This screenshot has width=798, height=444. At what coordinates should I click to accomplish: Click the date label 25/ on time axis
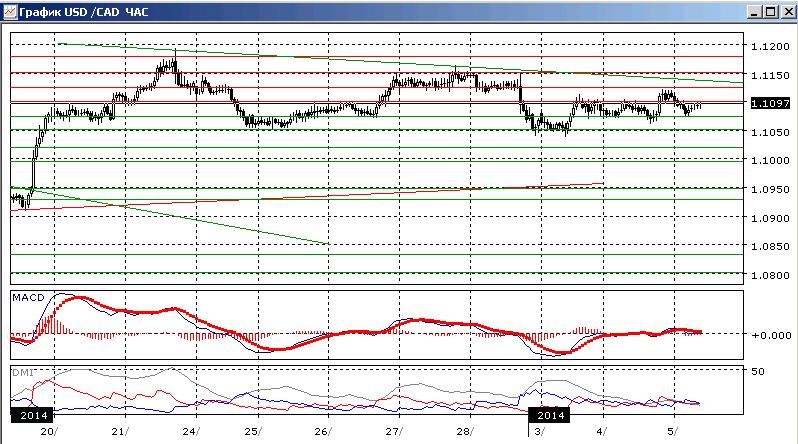253,432
